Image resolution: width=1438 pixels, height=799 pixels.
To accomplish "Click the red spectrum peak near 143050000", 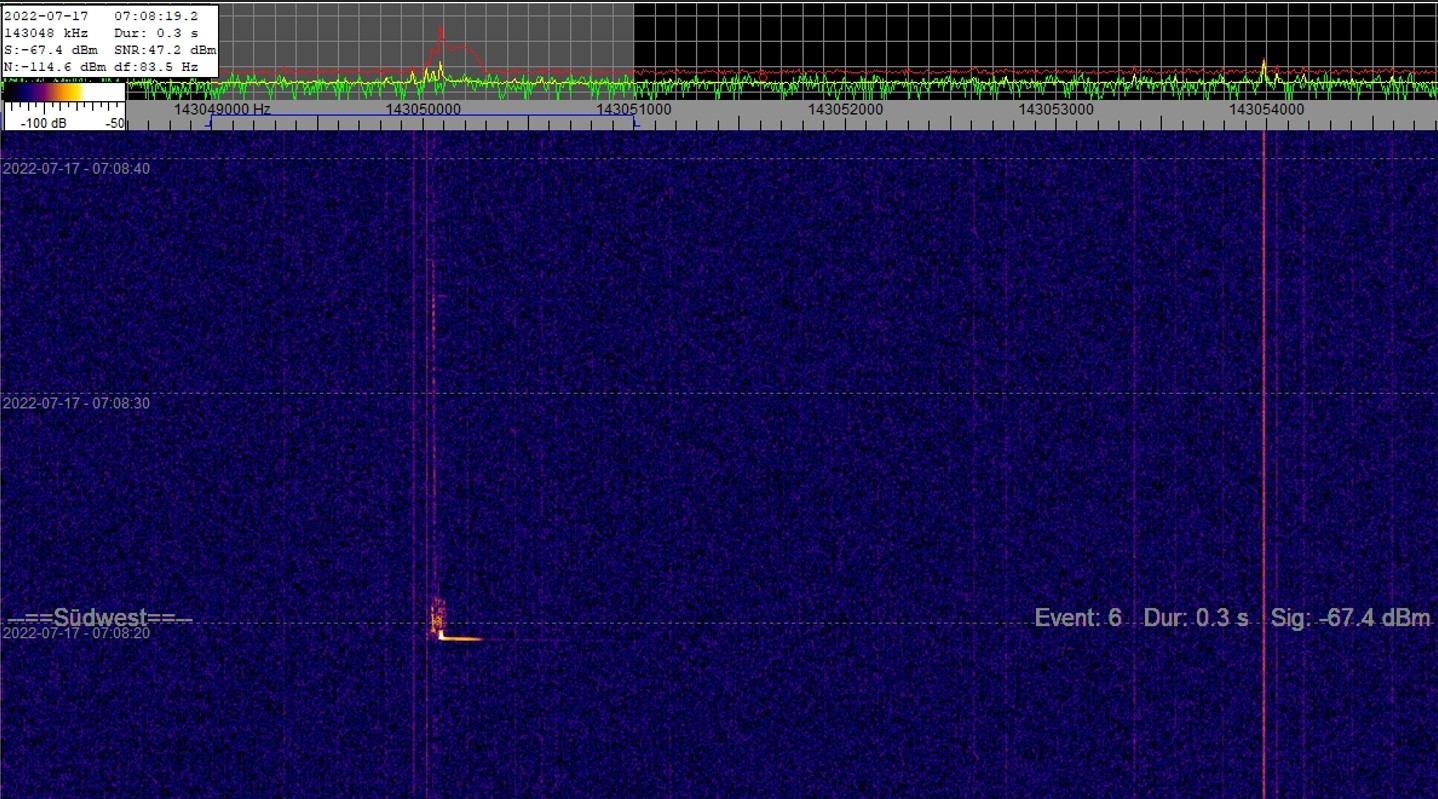I will point(442,36).
